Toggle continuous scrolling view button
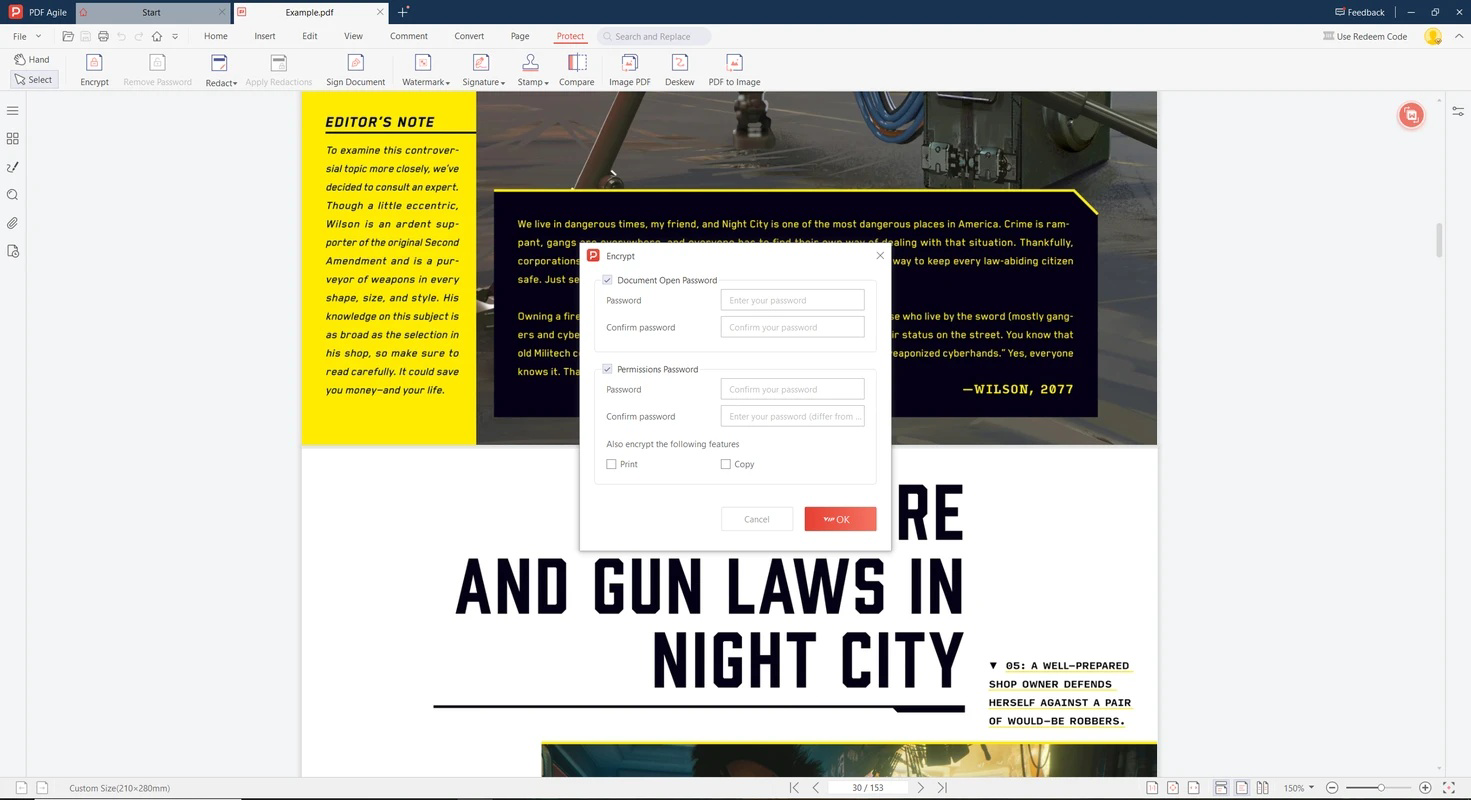The image size is (1471, 800). (1221, 788)
